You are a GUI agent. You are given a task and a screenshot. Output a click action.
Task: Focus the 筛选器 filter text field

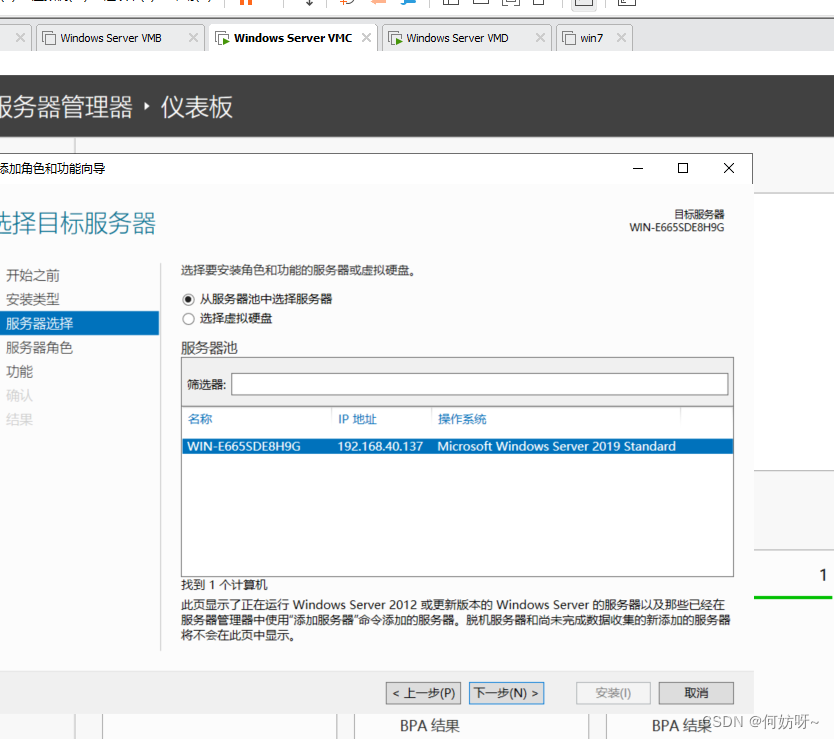pyautogui.click(x=480, y=384)
